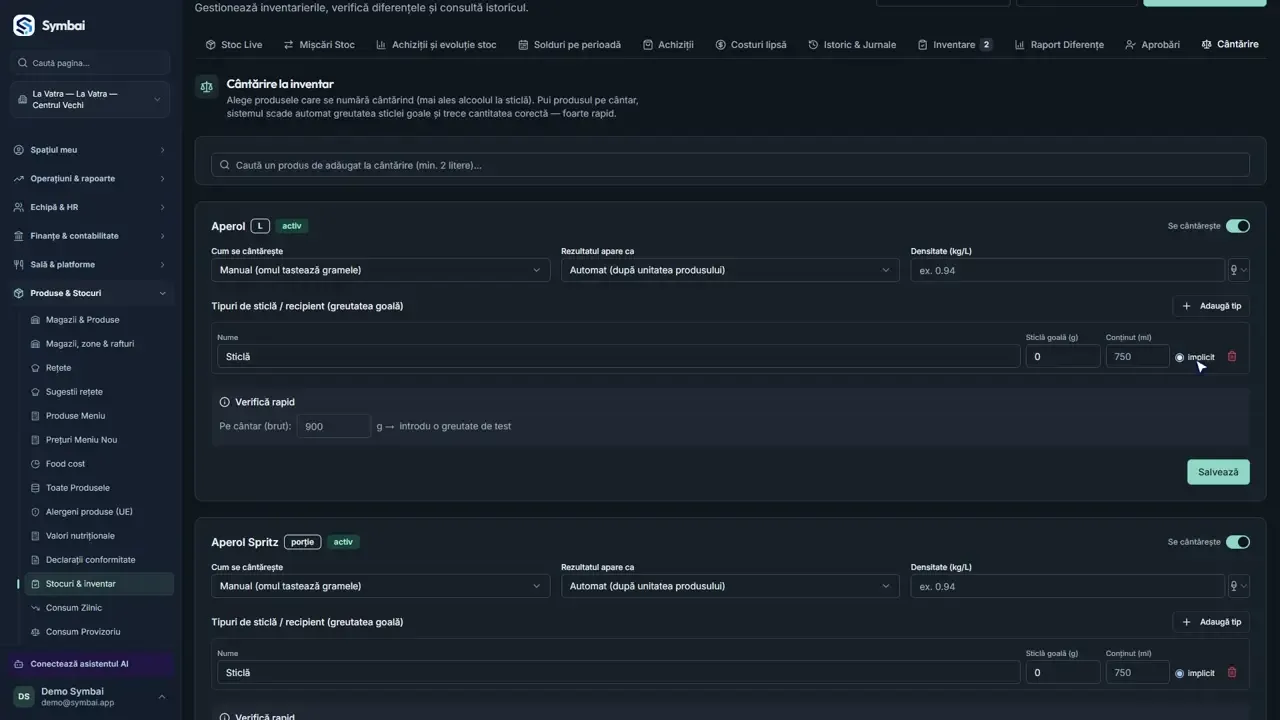The image size is (1280, 720).
Task: Focus the product search field for cântărire
Action: coord(730,165)
